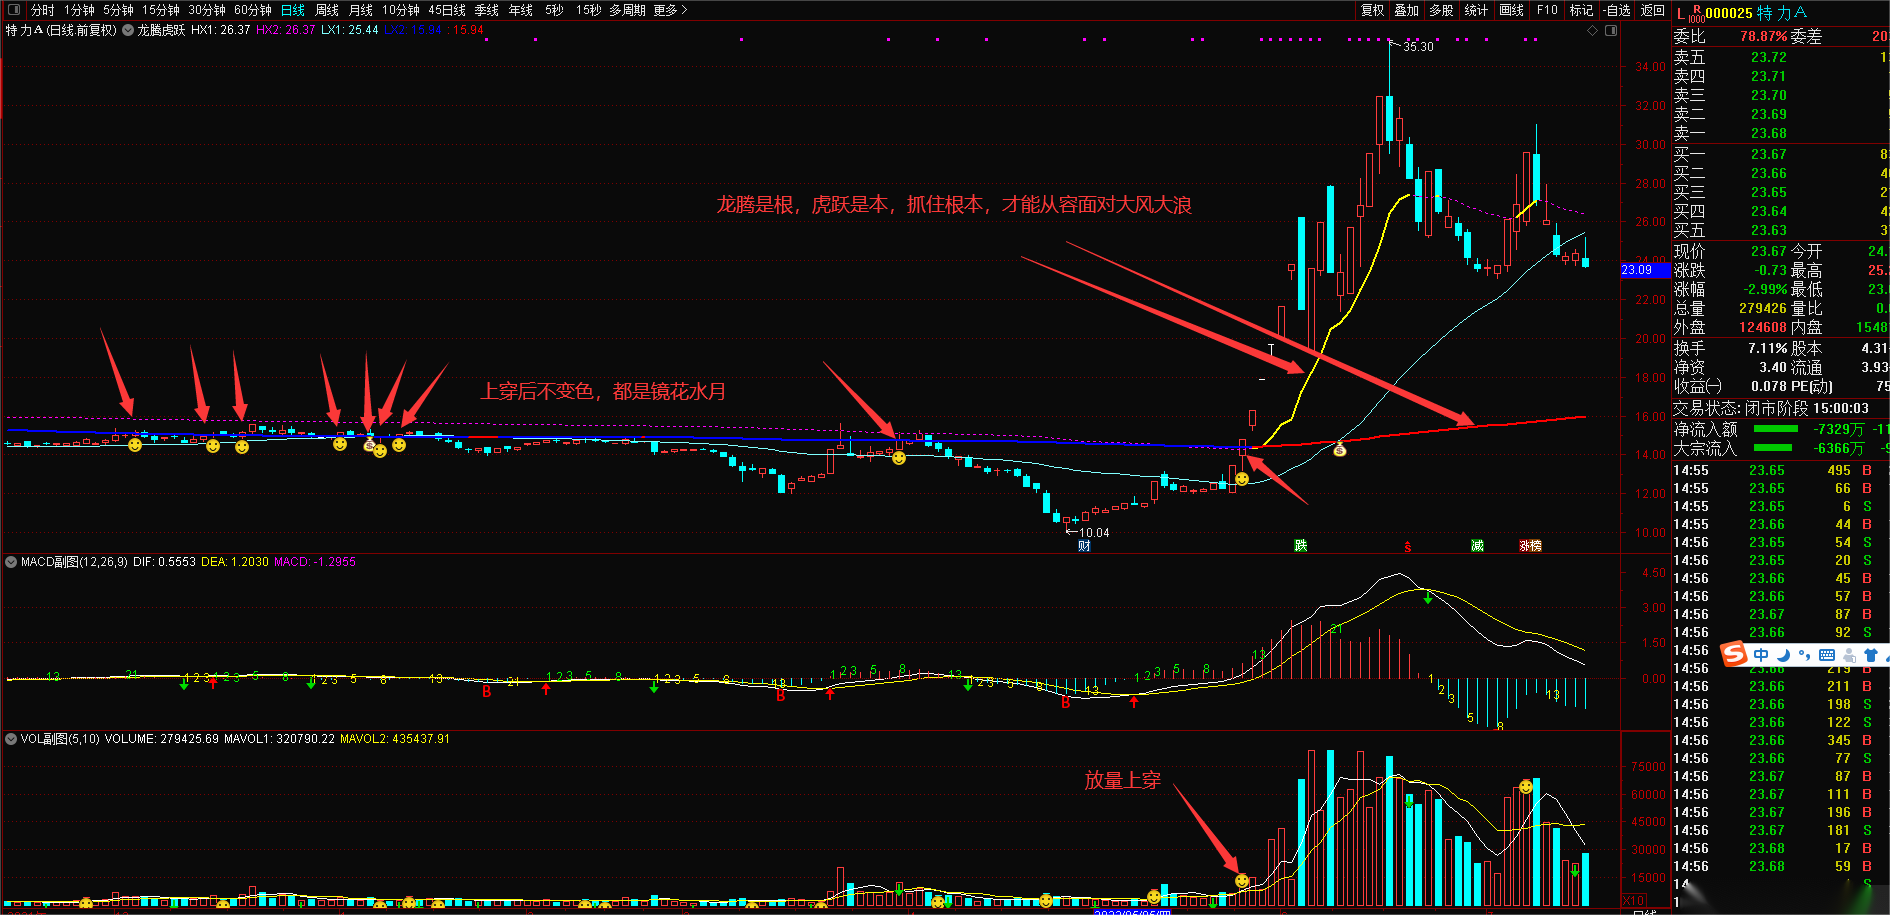Click the 返回 back button
This screenshot has width=1890, height=915.
pyautogui.click(x=1653, y=10)
